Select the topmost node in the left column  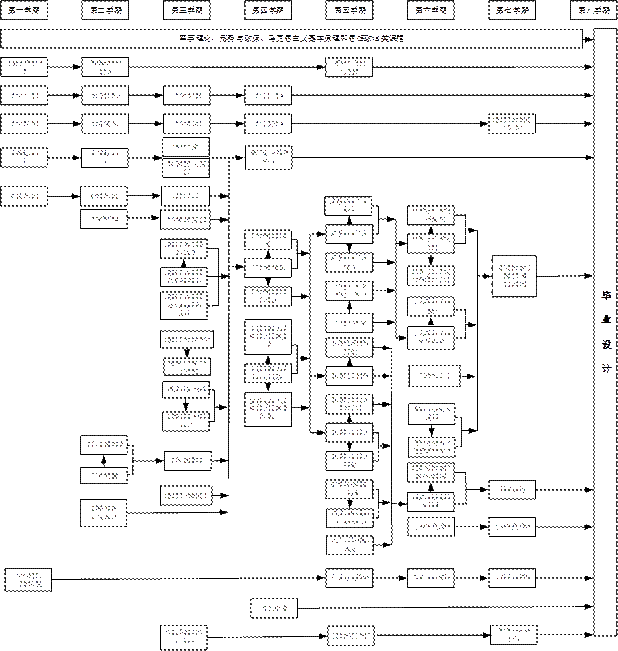pyautogui.click(x=24, y=67)
